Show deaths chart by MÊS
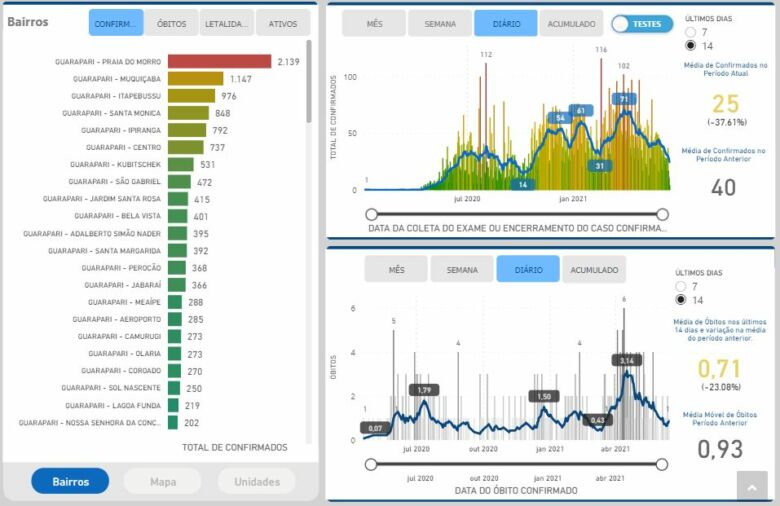Screen dimensions: 780x506 click(396, 269)
